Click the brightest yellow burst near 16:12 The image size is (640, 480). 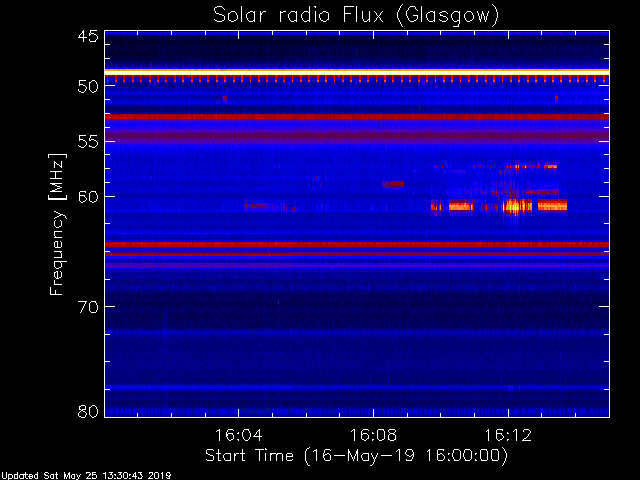(515, 207)
